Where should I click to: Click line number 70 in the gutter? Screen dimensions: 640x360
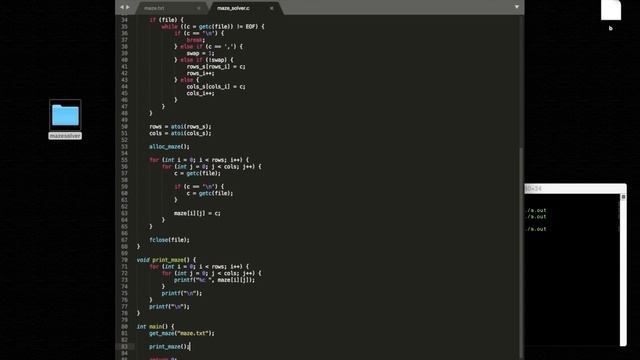pyautogui.click(x=124, y=260)
